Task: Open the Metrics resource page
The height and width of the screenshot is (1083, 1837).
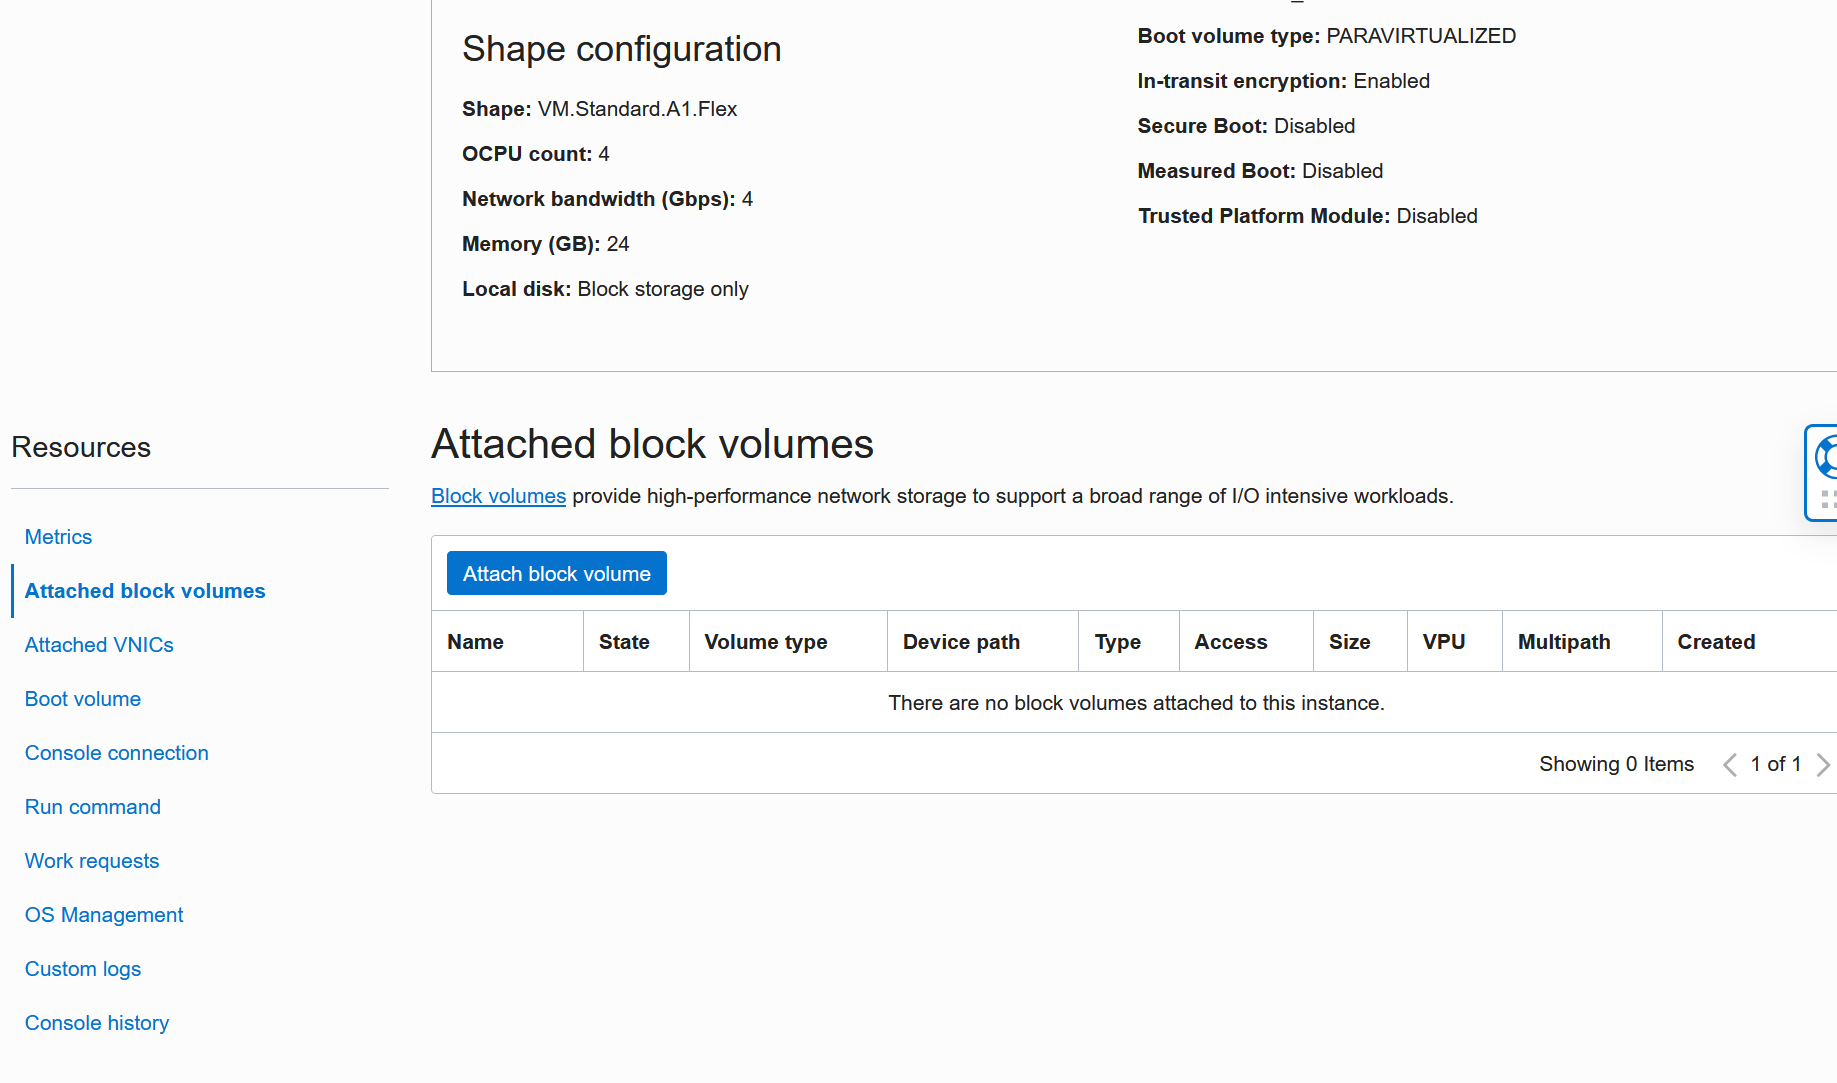Action: [58, 537]
